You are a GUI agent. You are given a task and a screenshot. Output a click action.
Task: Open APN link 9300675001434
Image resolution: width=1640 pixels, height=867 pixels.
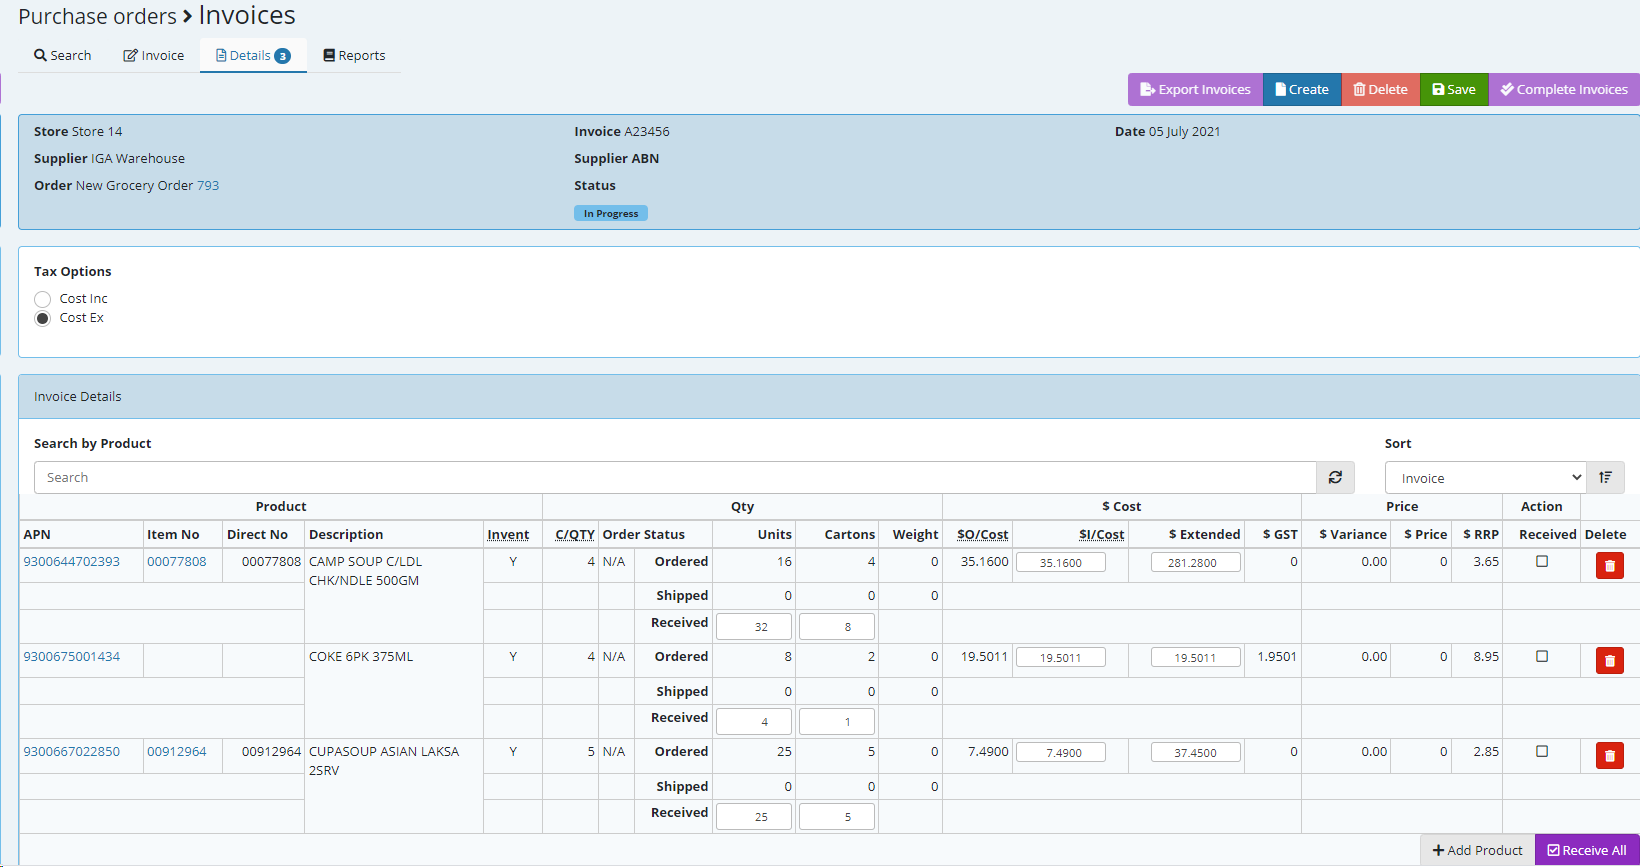pos(71,656)
